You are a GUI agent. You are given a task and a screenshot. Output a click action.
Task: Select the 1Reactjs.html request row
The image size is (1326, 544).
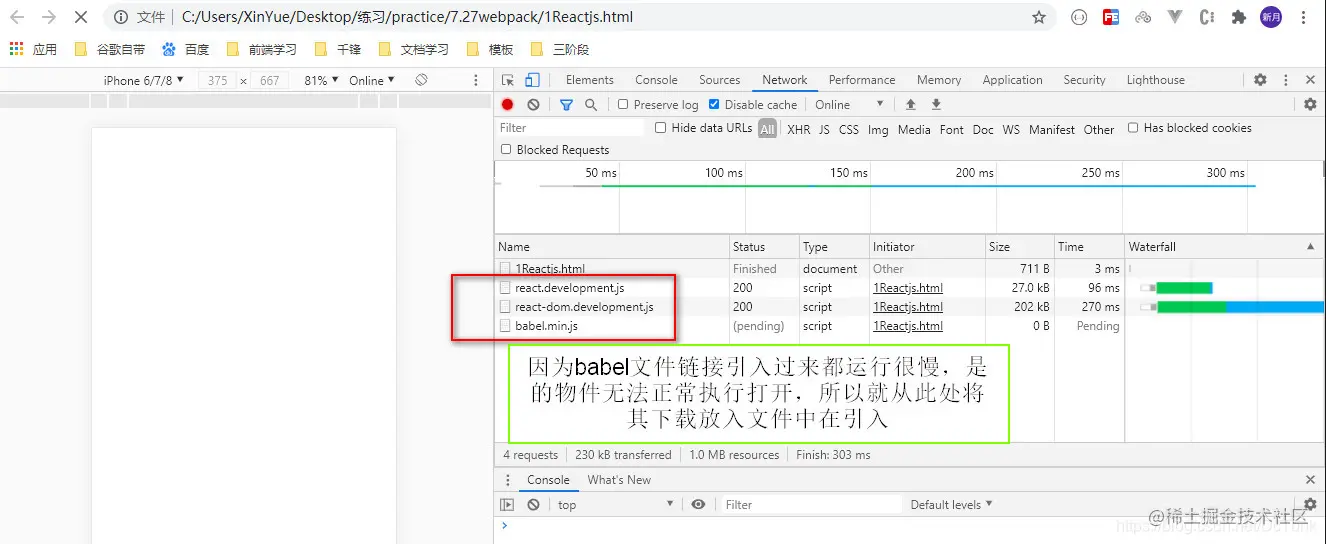pyautogui.click(x=910, y=269)
